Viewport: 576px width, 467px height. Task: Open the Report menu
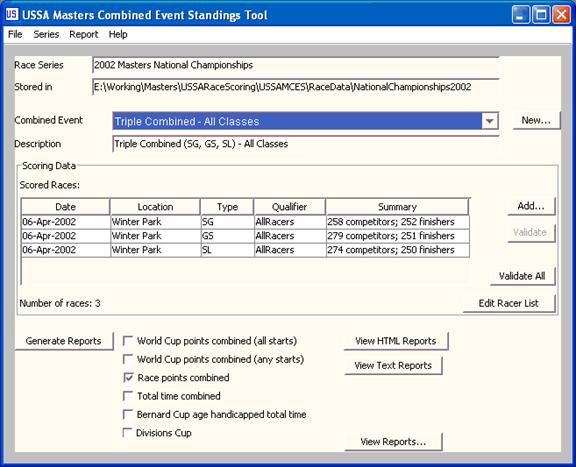point(84,34)
